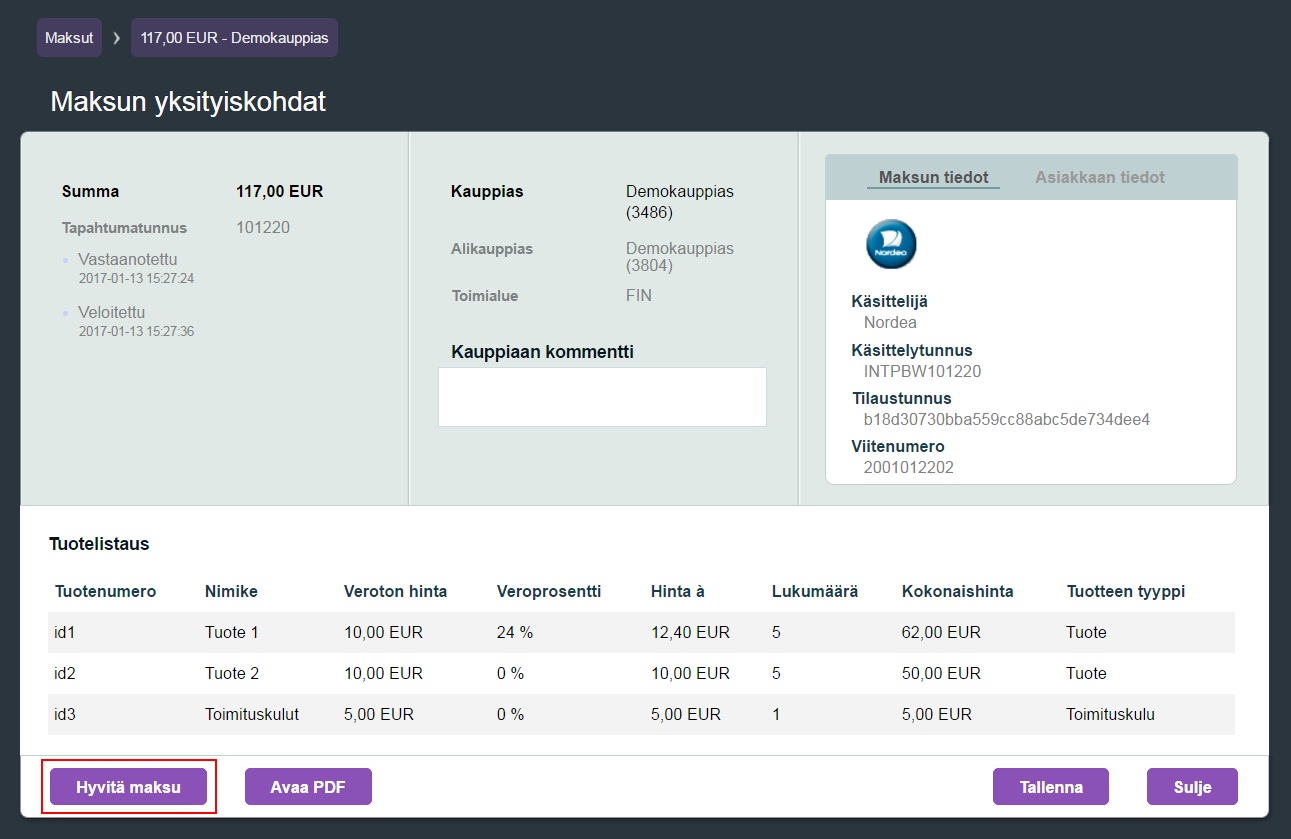
Task: Click the Toimituskulu product type cell
Action: point(1111,715)
